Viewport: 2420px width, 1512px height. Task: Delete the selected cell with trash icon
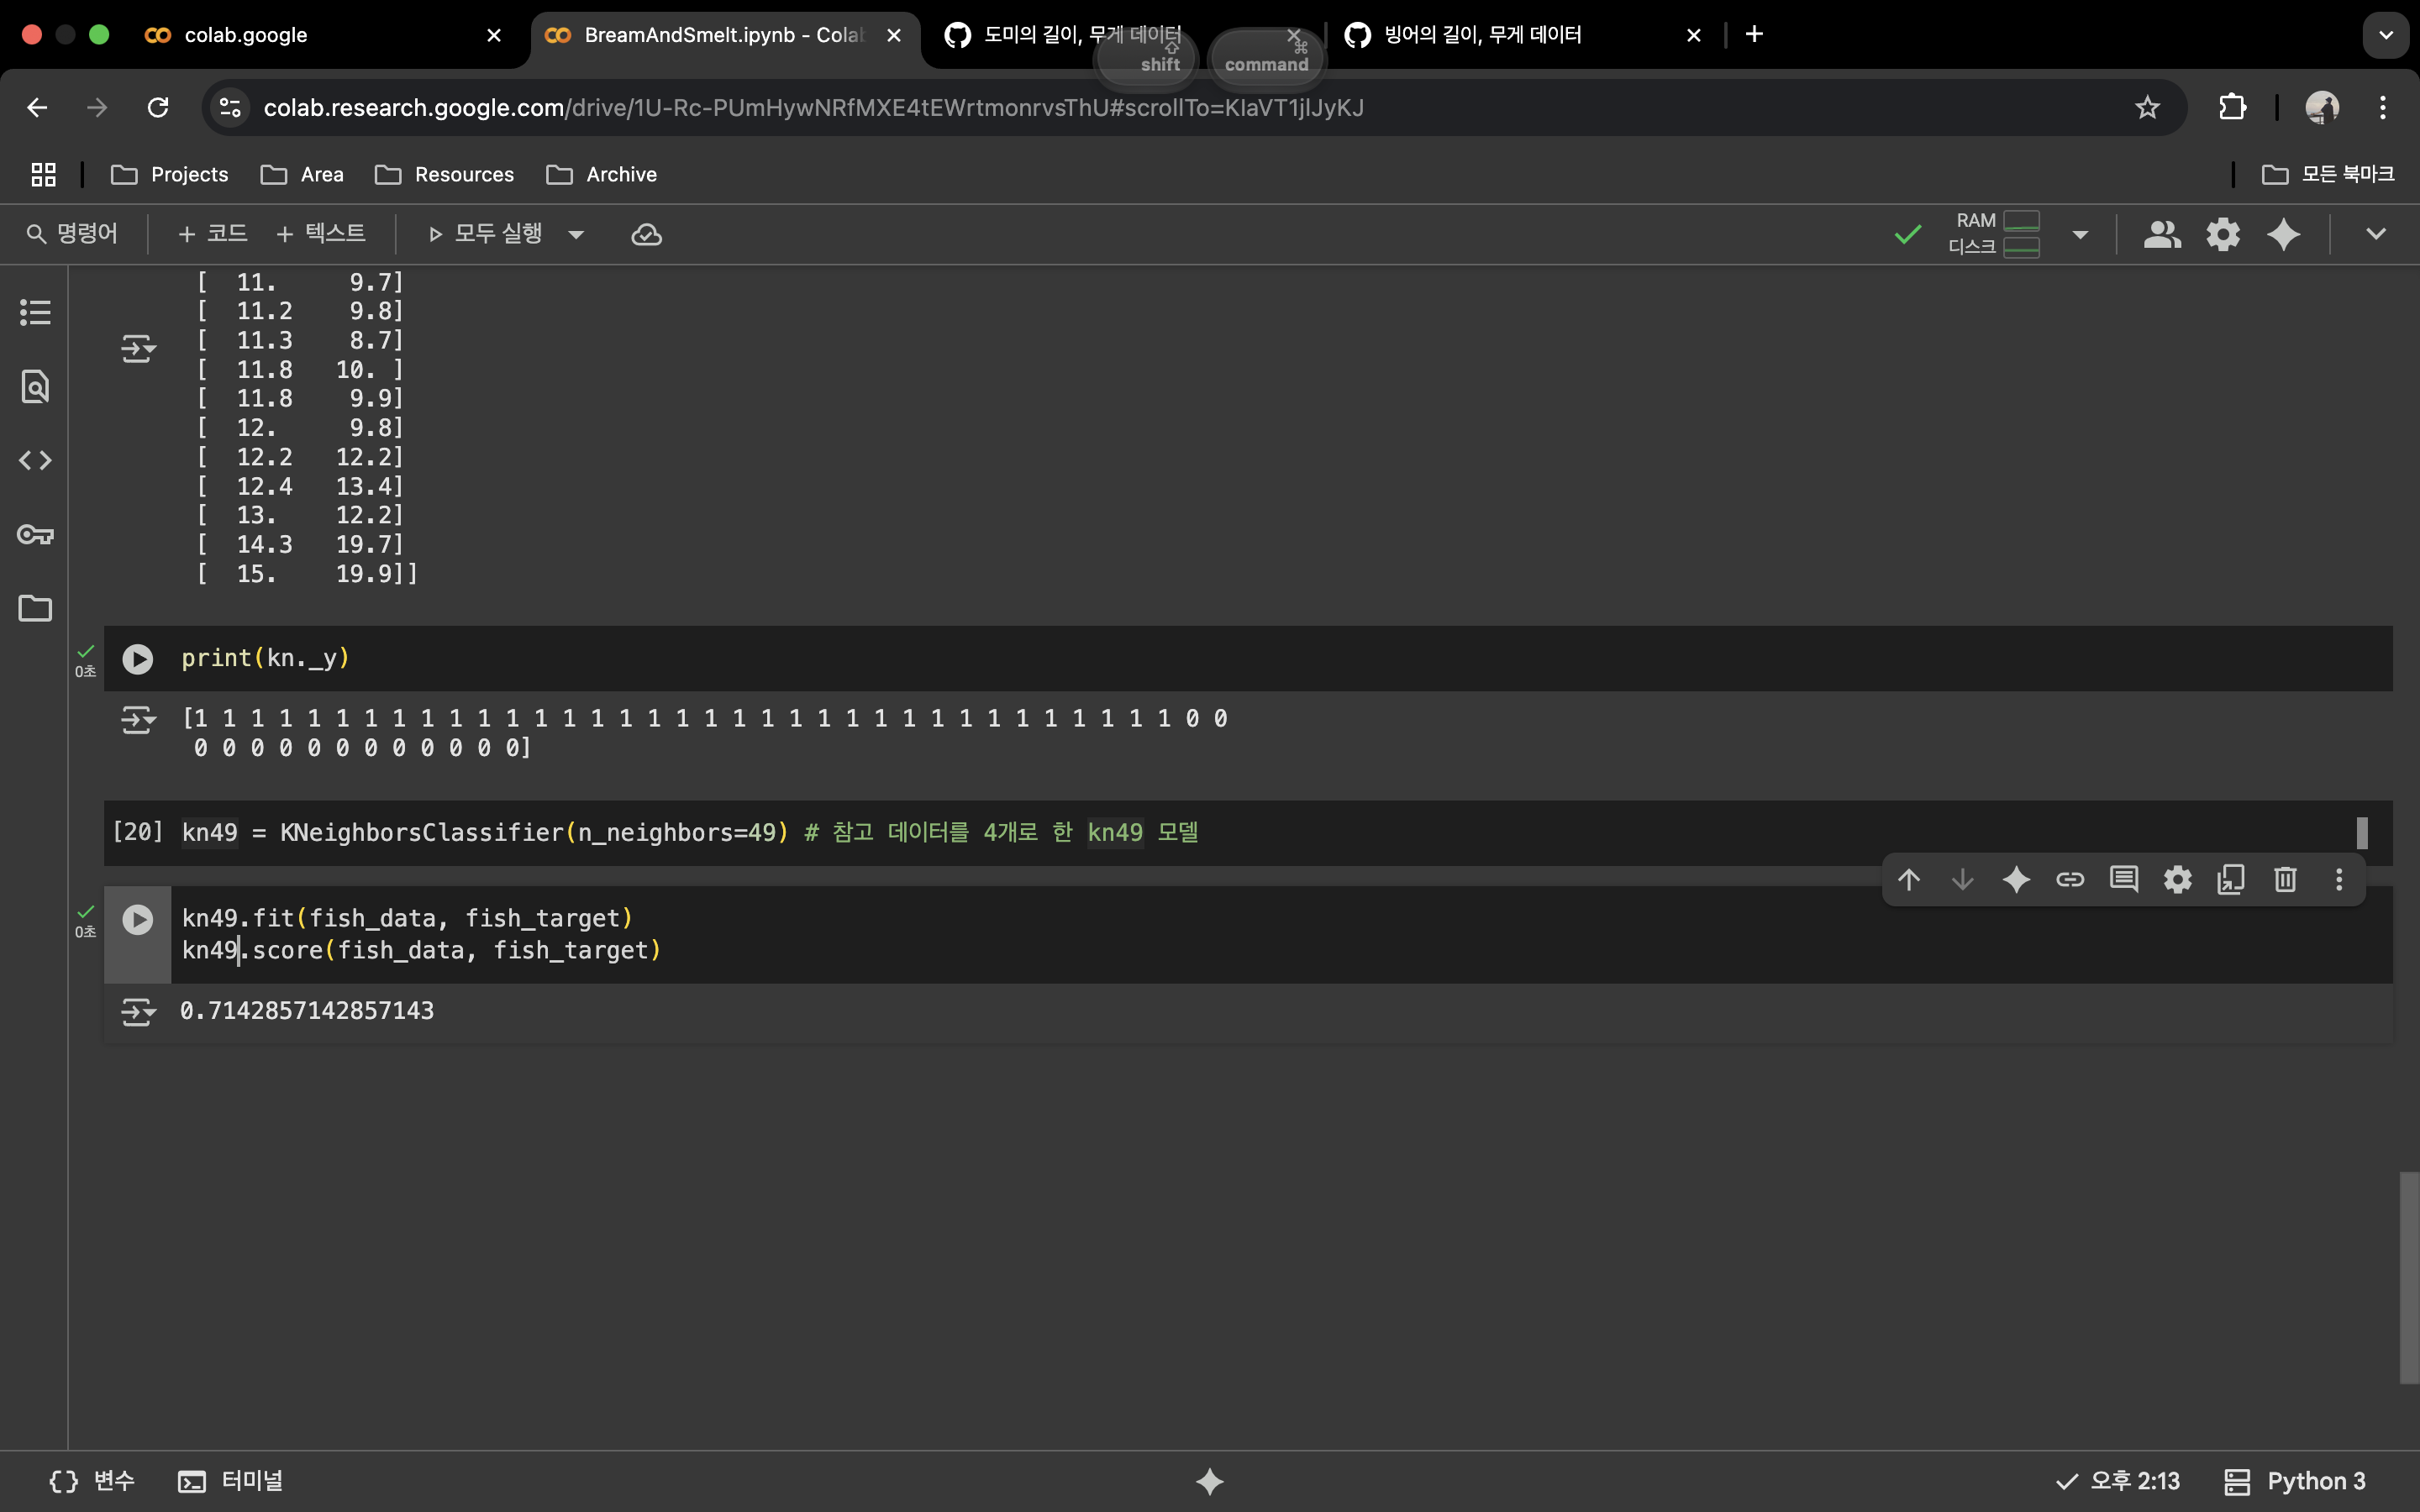tap(2284, 879)
